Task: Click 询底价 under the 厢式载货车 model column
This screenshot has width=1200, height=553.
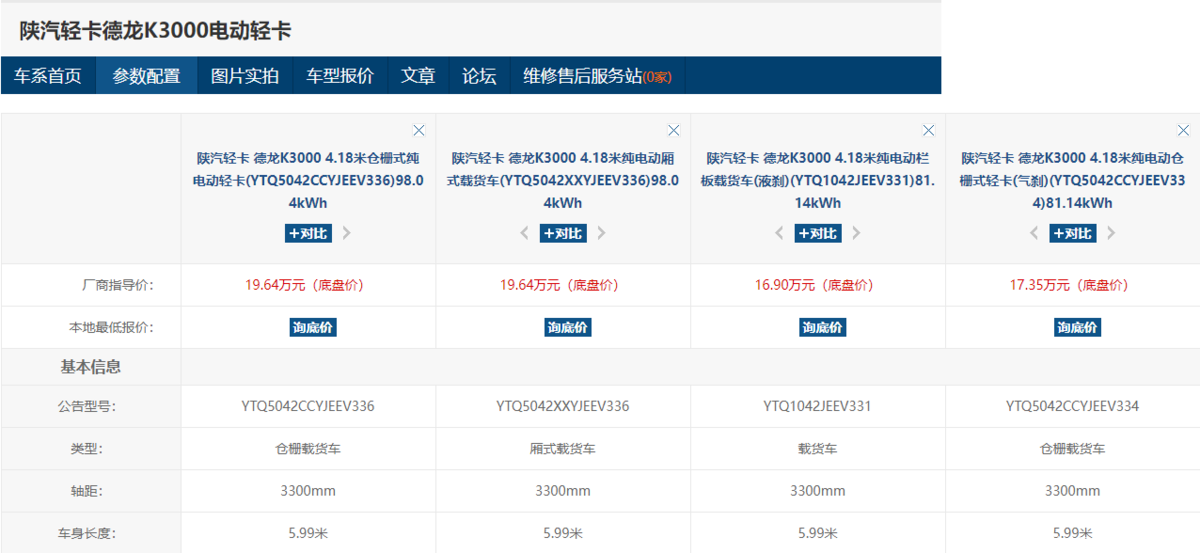Action: pyautogui.click(x=568, y=327)
